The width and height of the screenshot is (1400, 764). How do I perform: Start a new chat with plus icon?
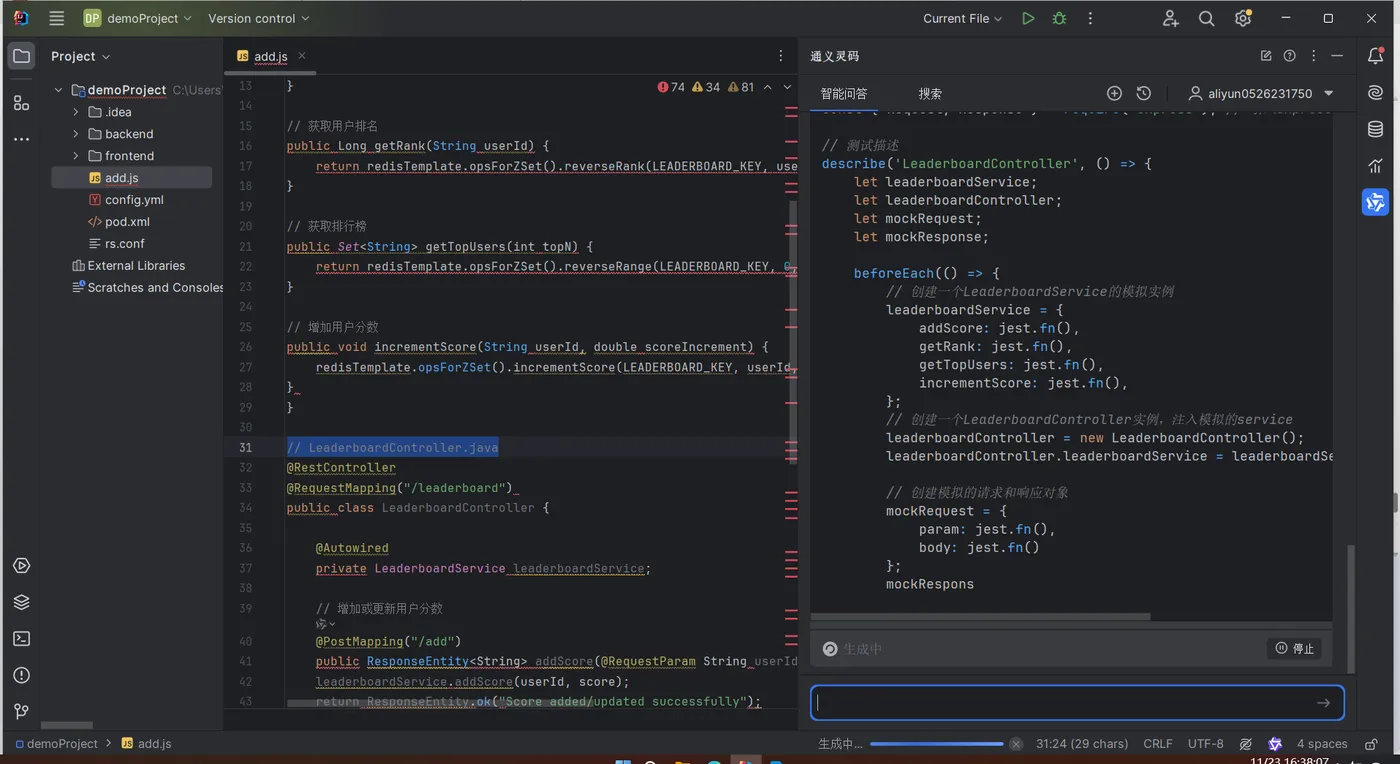(1114, 93)
